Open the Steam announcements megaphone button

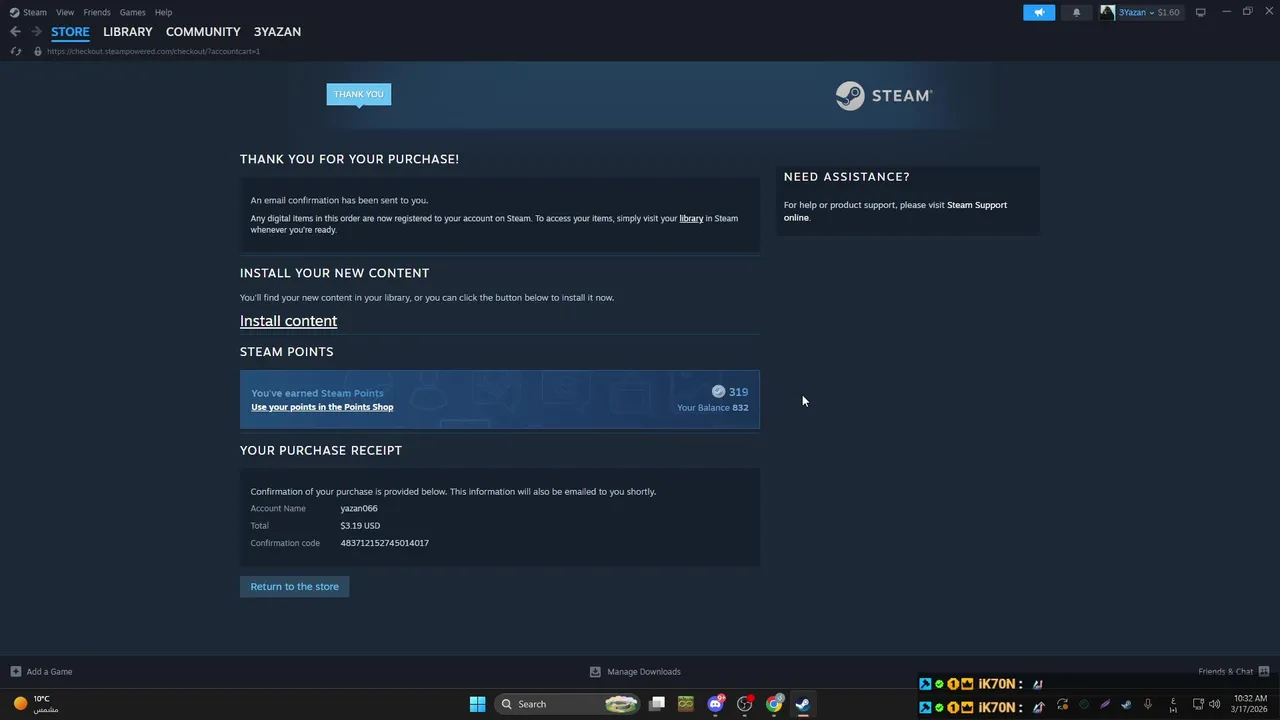pyautogui.click(x=1039, y=12)
